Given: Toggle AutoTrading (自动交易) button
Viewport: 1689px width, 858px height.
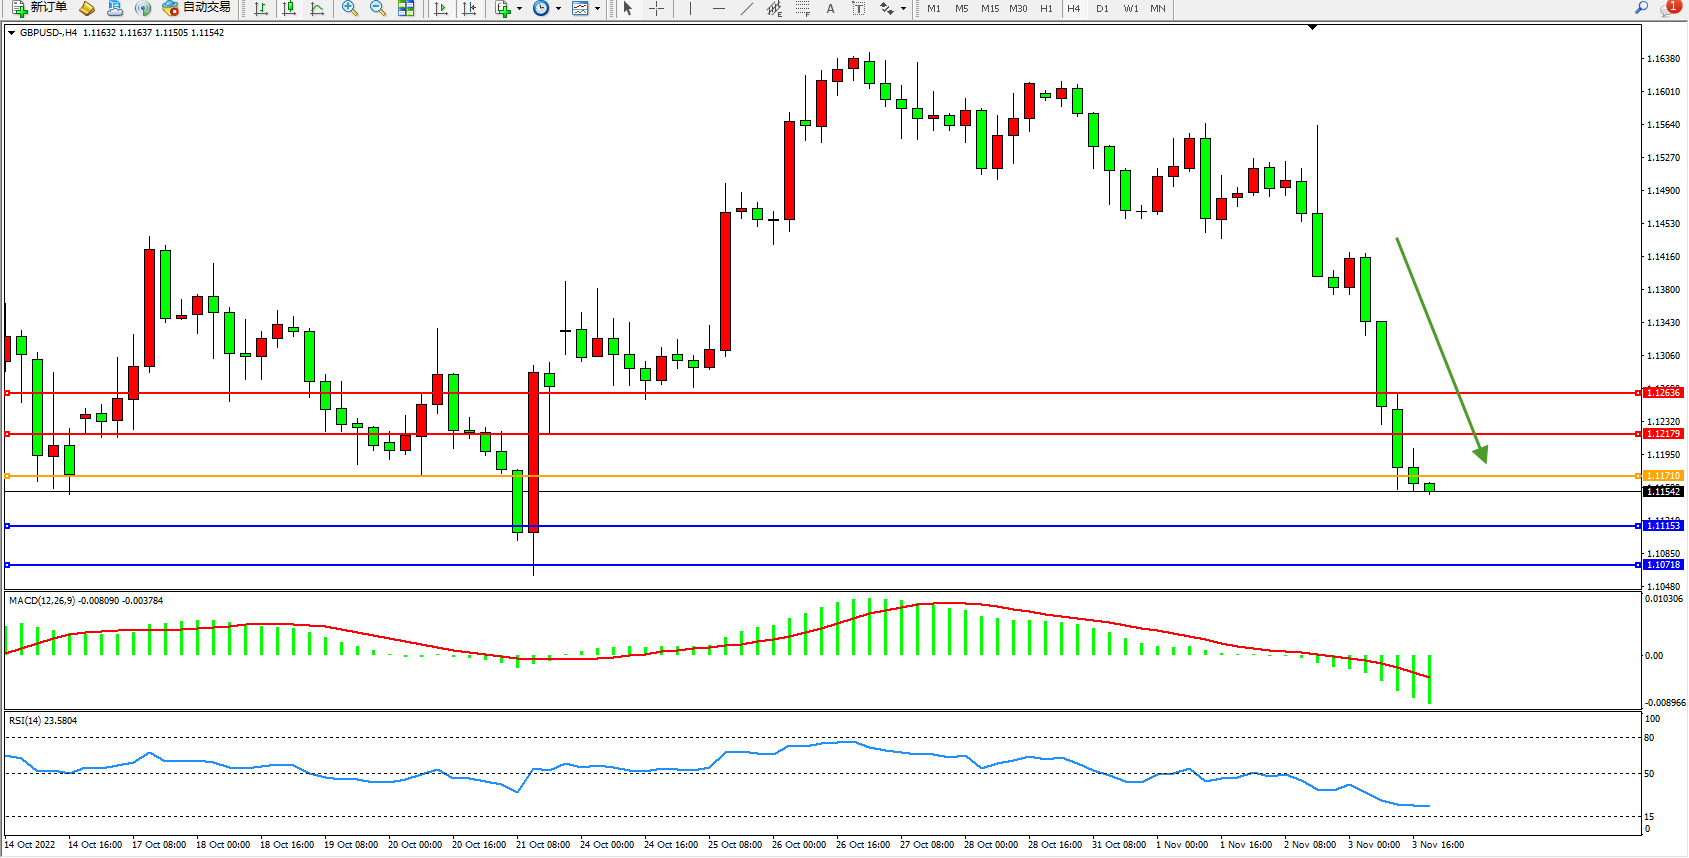Looking at the screenshot, I should pos(197,8).
